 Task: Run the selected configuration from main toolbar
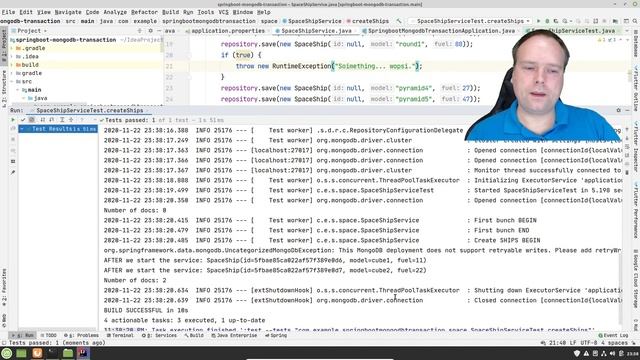(538, 21)
